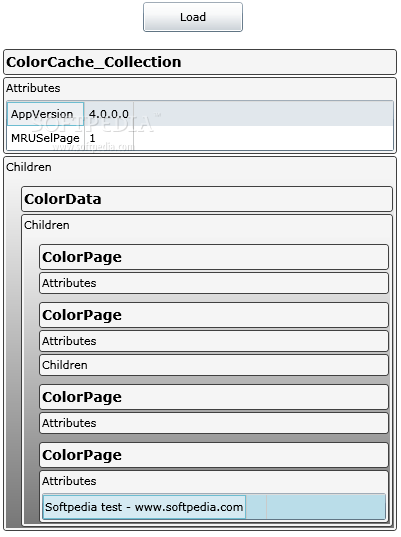
Task: Click Attributes section of second ColorPage
Action: (x=214, y=341)
